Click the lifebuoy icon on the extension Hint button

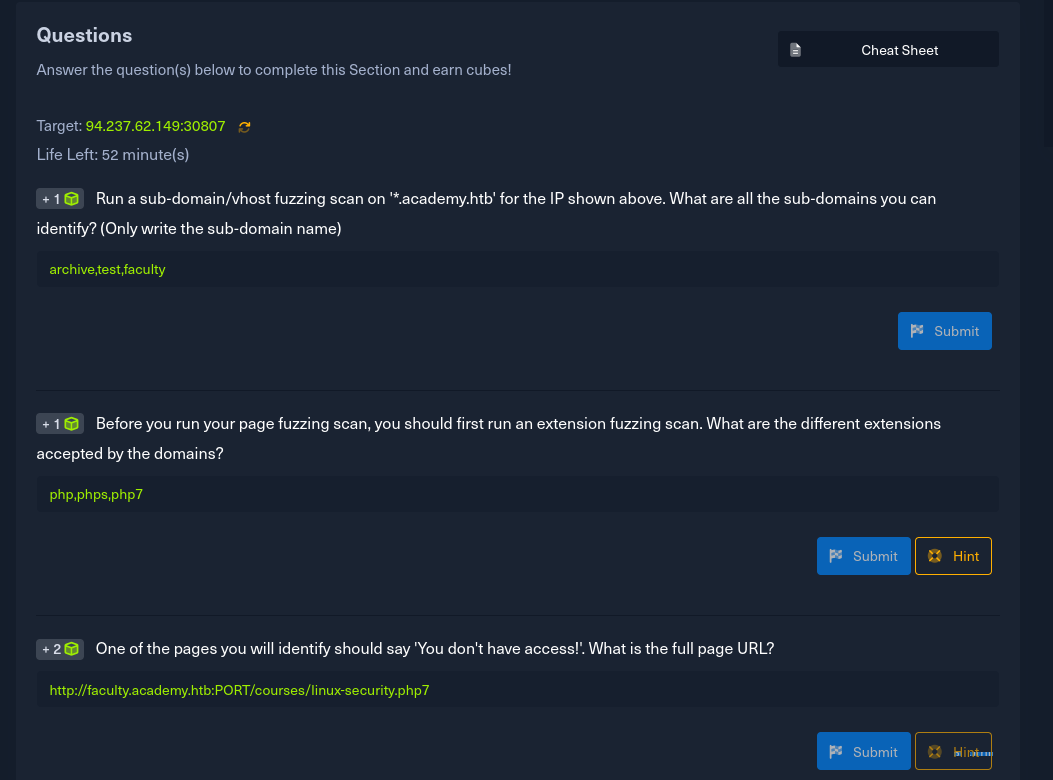click(x=935, y=556)
